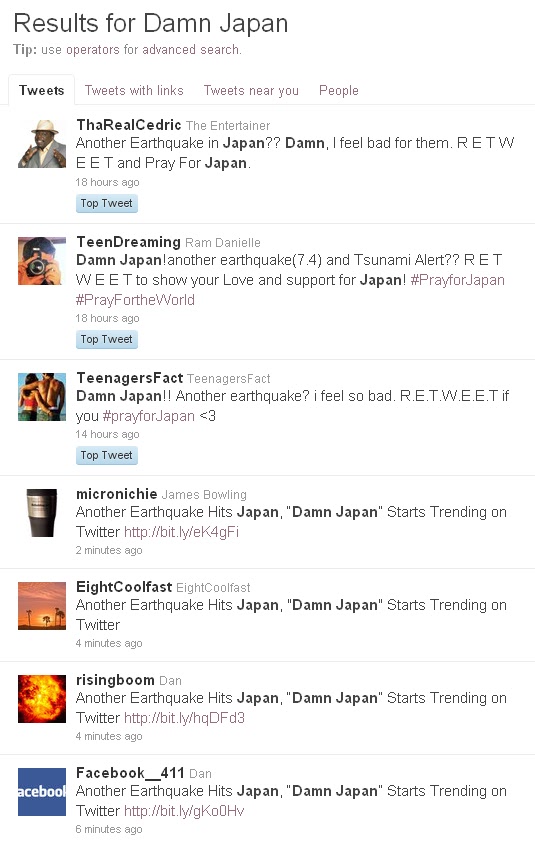Open the bit.ly/eK4gFi link

click(x=181, y=532)
